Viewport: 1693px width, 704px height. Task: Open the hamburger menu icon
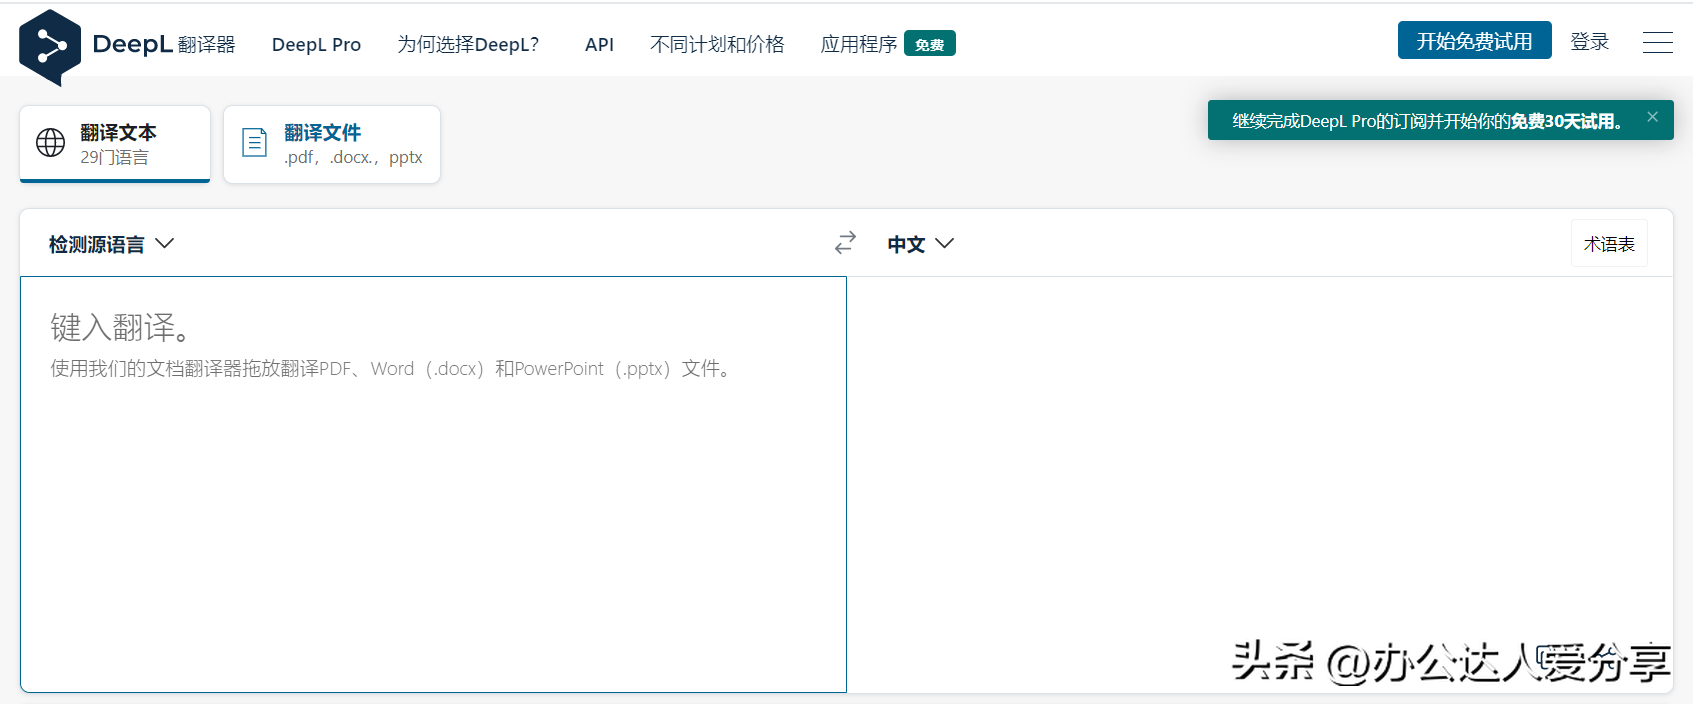[1657, 42]
